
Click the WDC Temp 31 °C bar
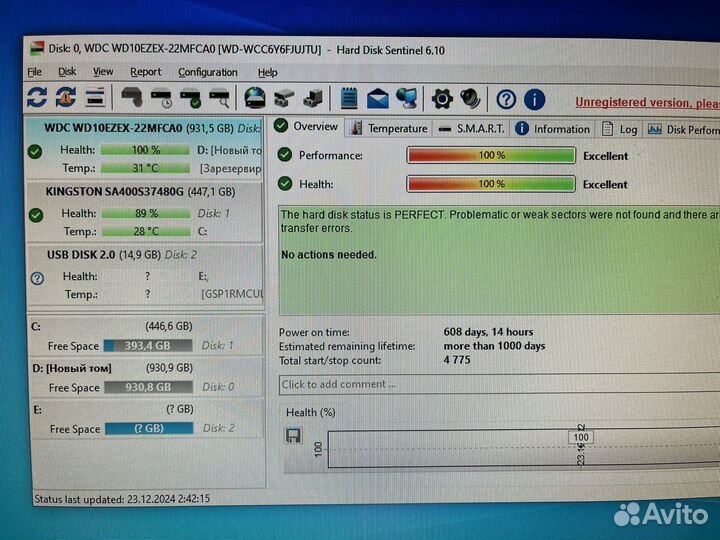(145, 168)
